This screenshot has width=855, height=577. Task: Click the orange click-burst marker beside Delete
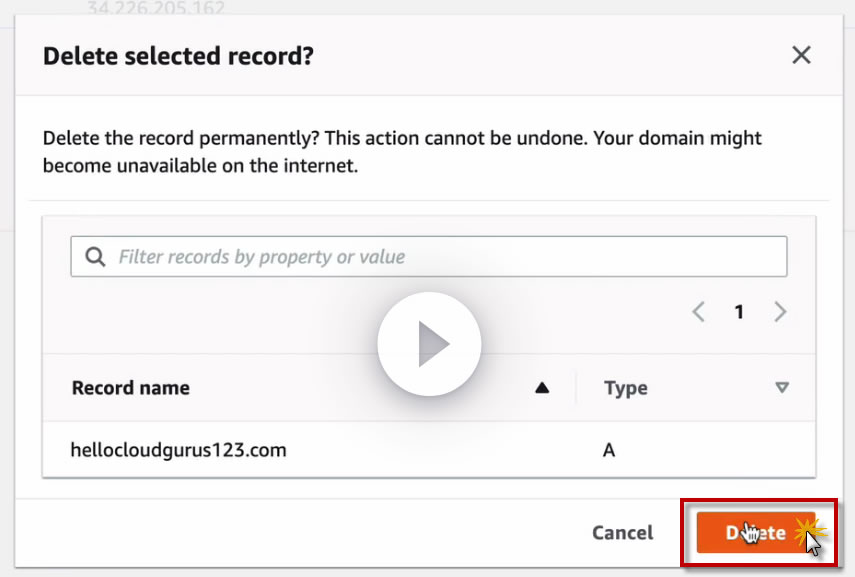[808, 527]
